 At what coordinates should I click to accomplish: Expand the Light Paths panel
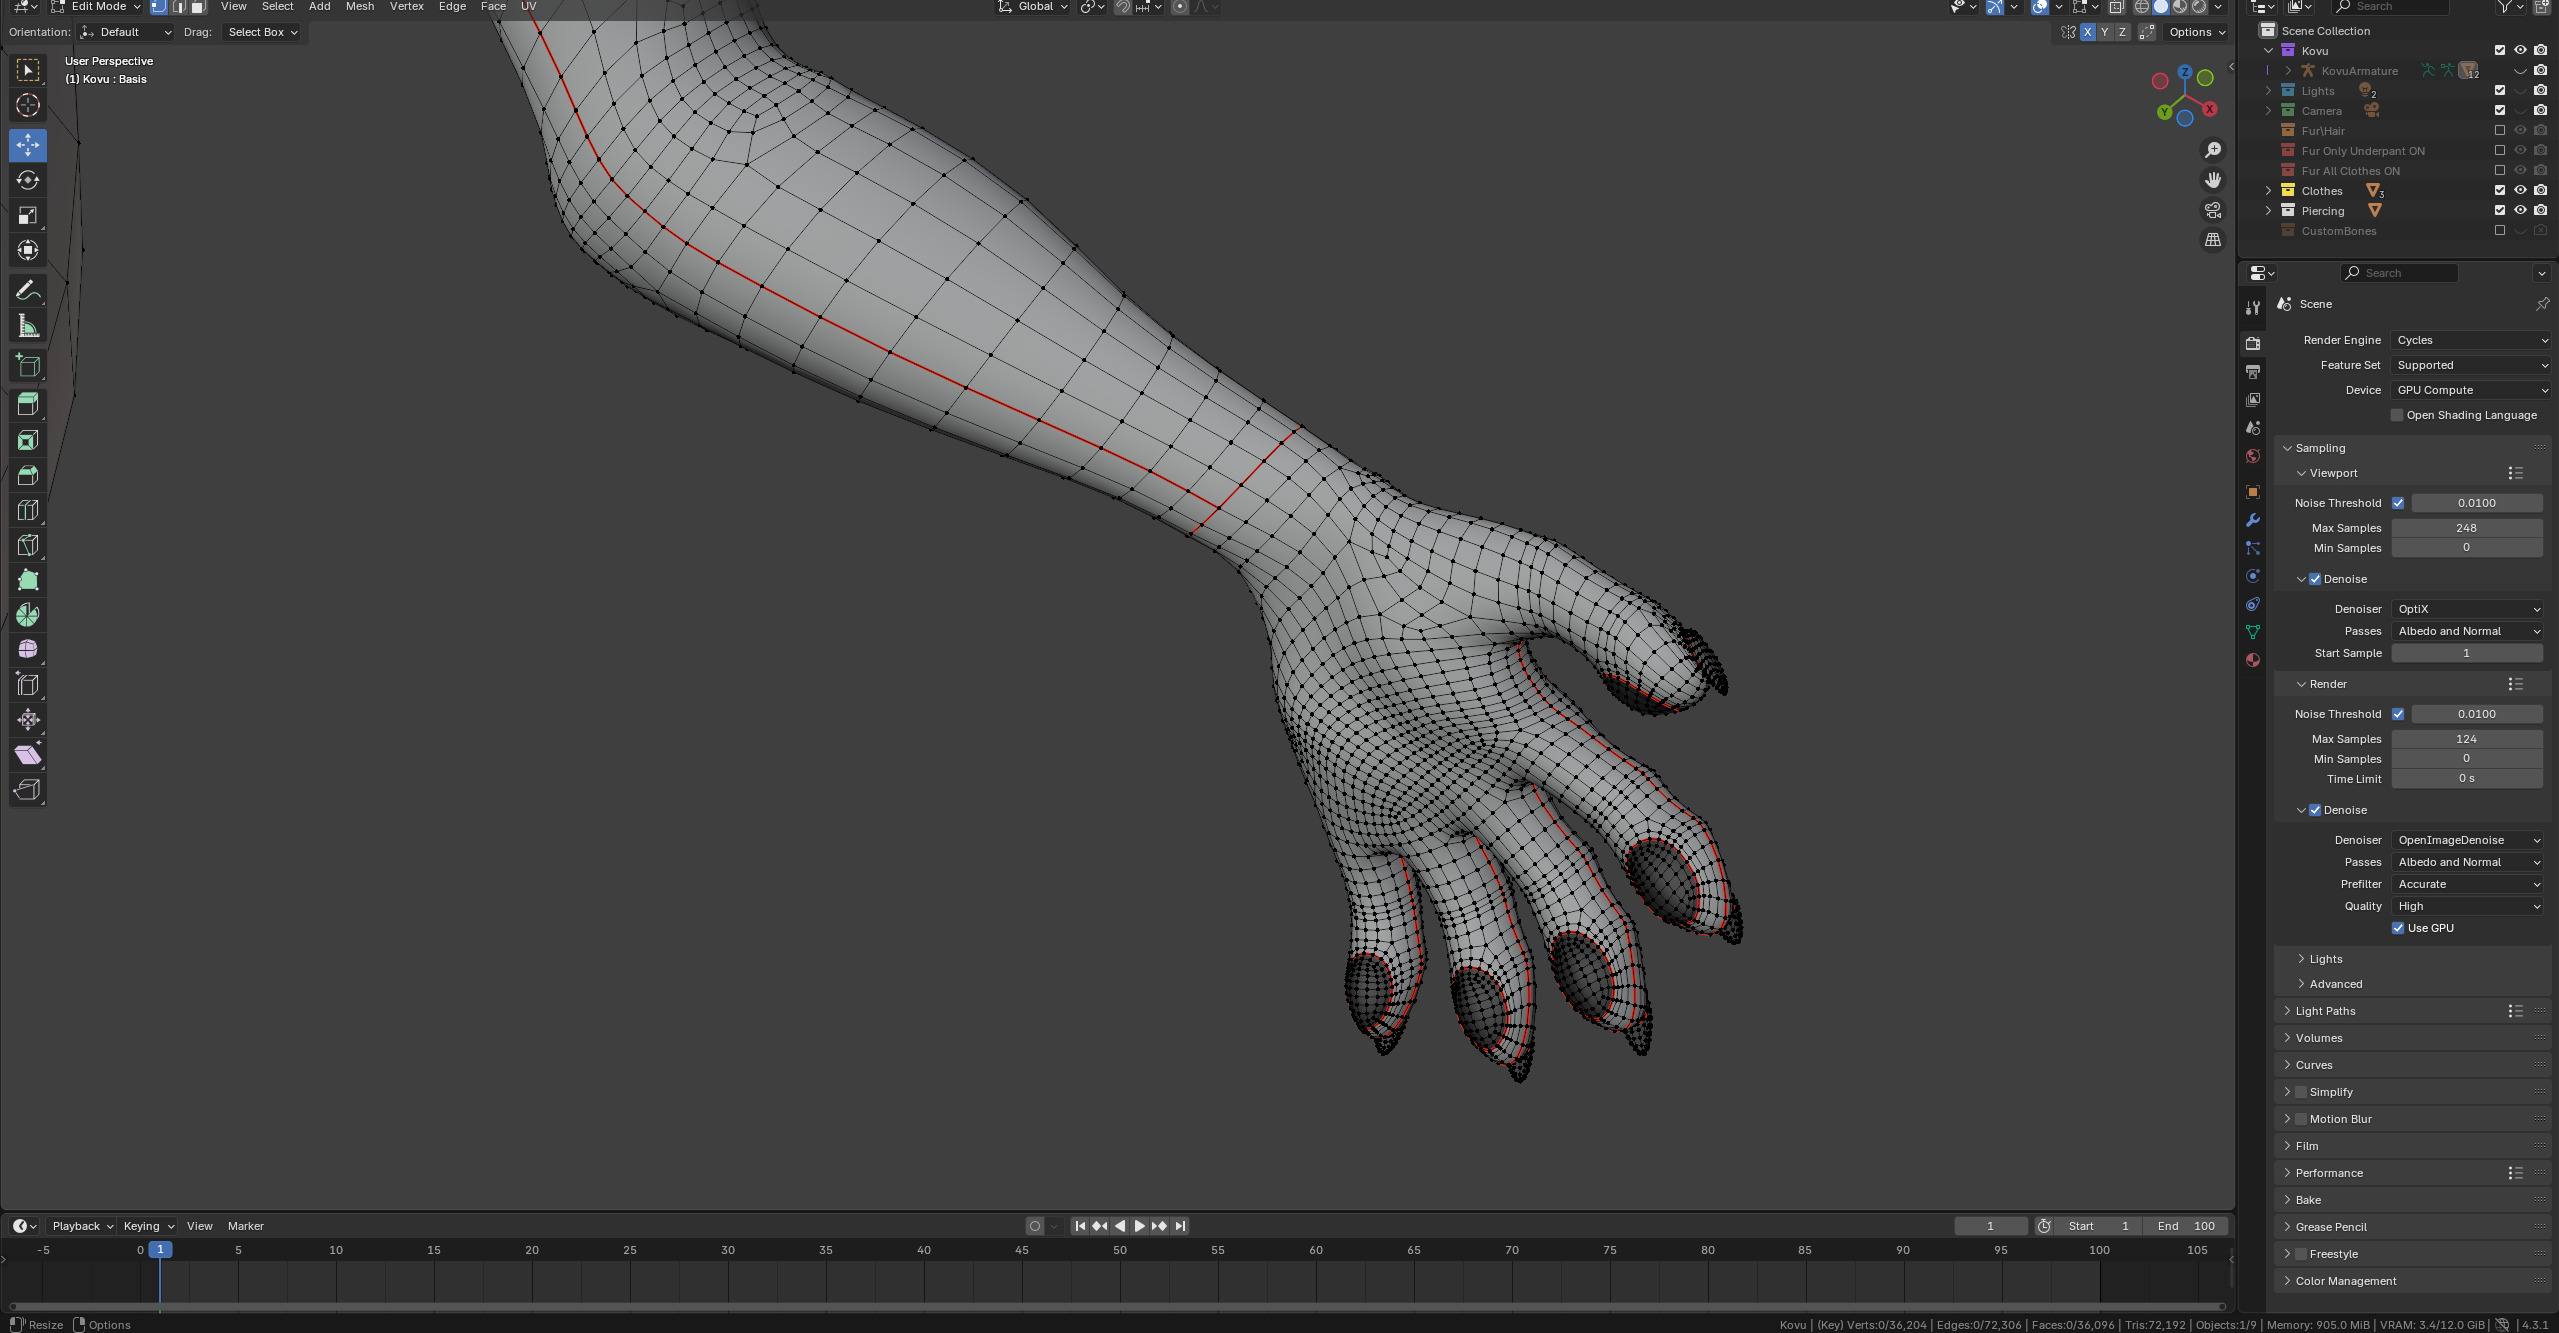tap(2326, 1011)
